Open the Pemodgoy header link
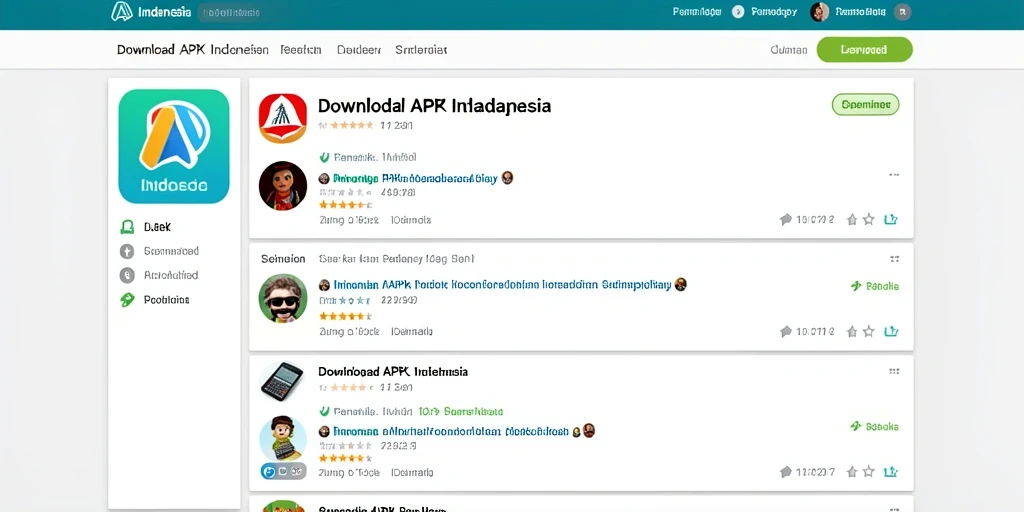 point(774,12)
